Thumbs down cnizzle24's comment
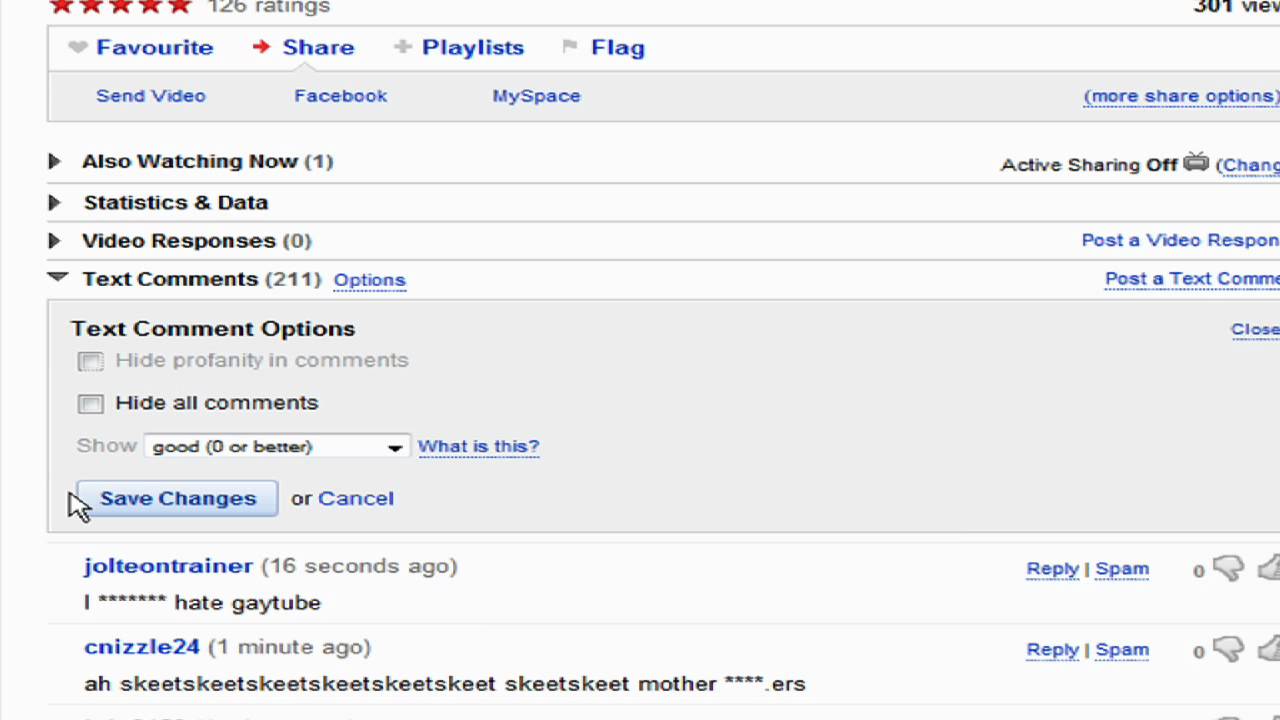1280x720 pixels. pyautogui.click(x=1228, y=650)
